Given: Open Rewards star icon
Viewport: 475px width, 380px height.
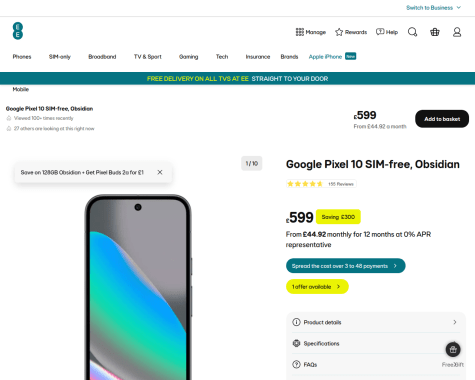Looking at the screenshot, I should 339,32.
